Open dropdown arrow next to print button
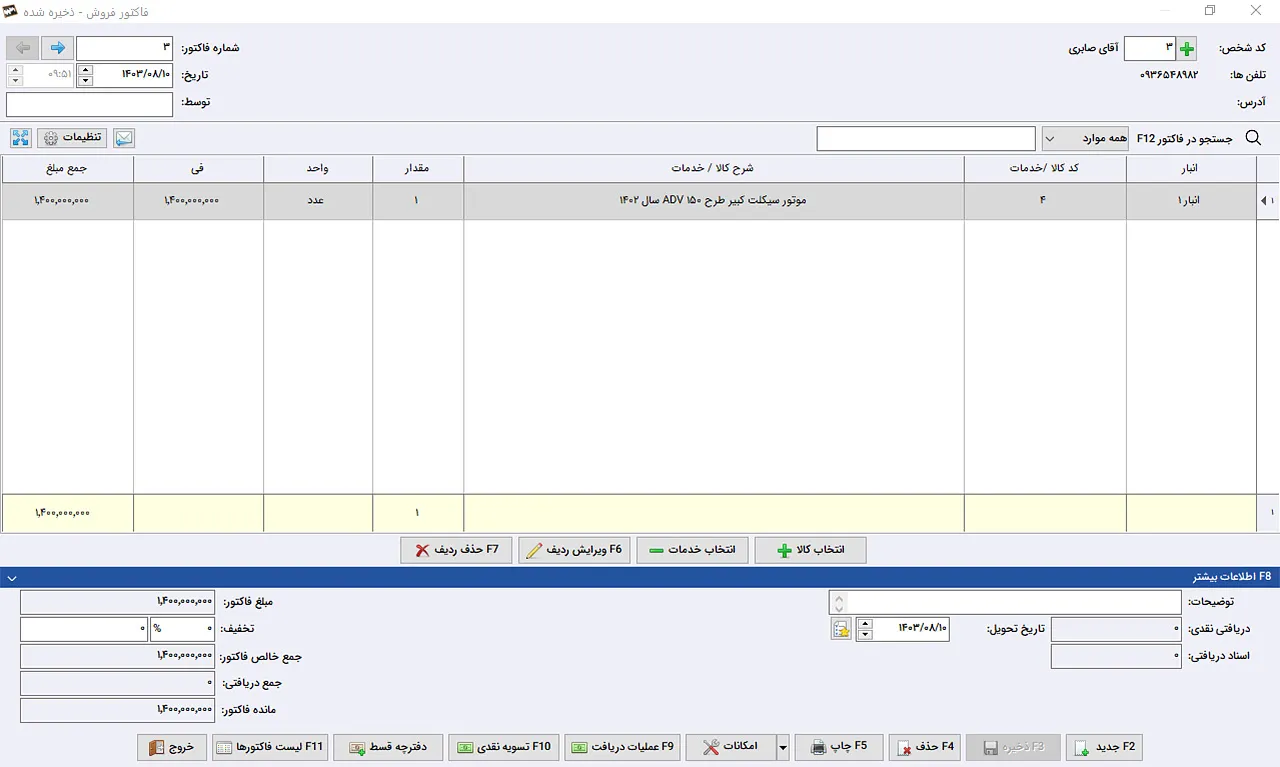Viewport: 1280px width, 767px height. 783,747
